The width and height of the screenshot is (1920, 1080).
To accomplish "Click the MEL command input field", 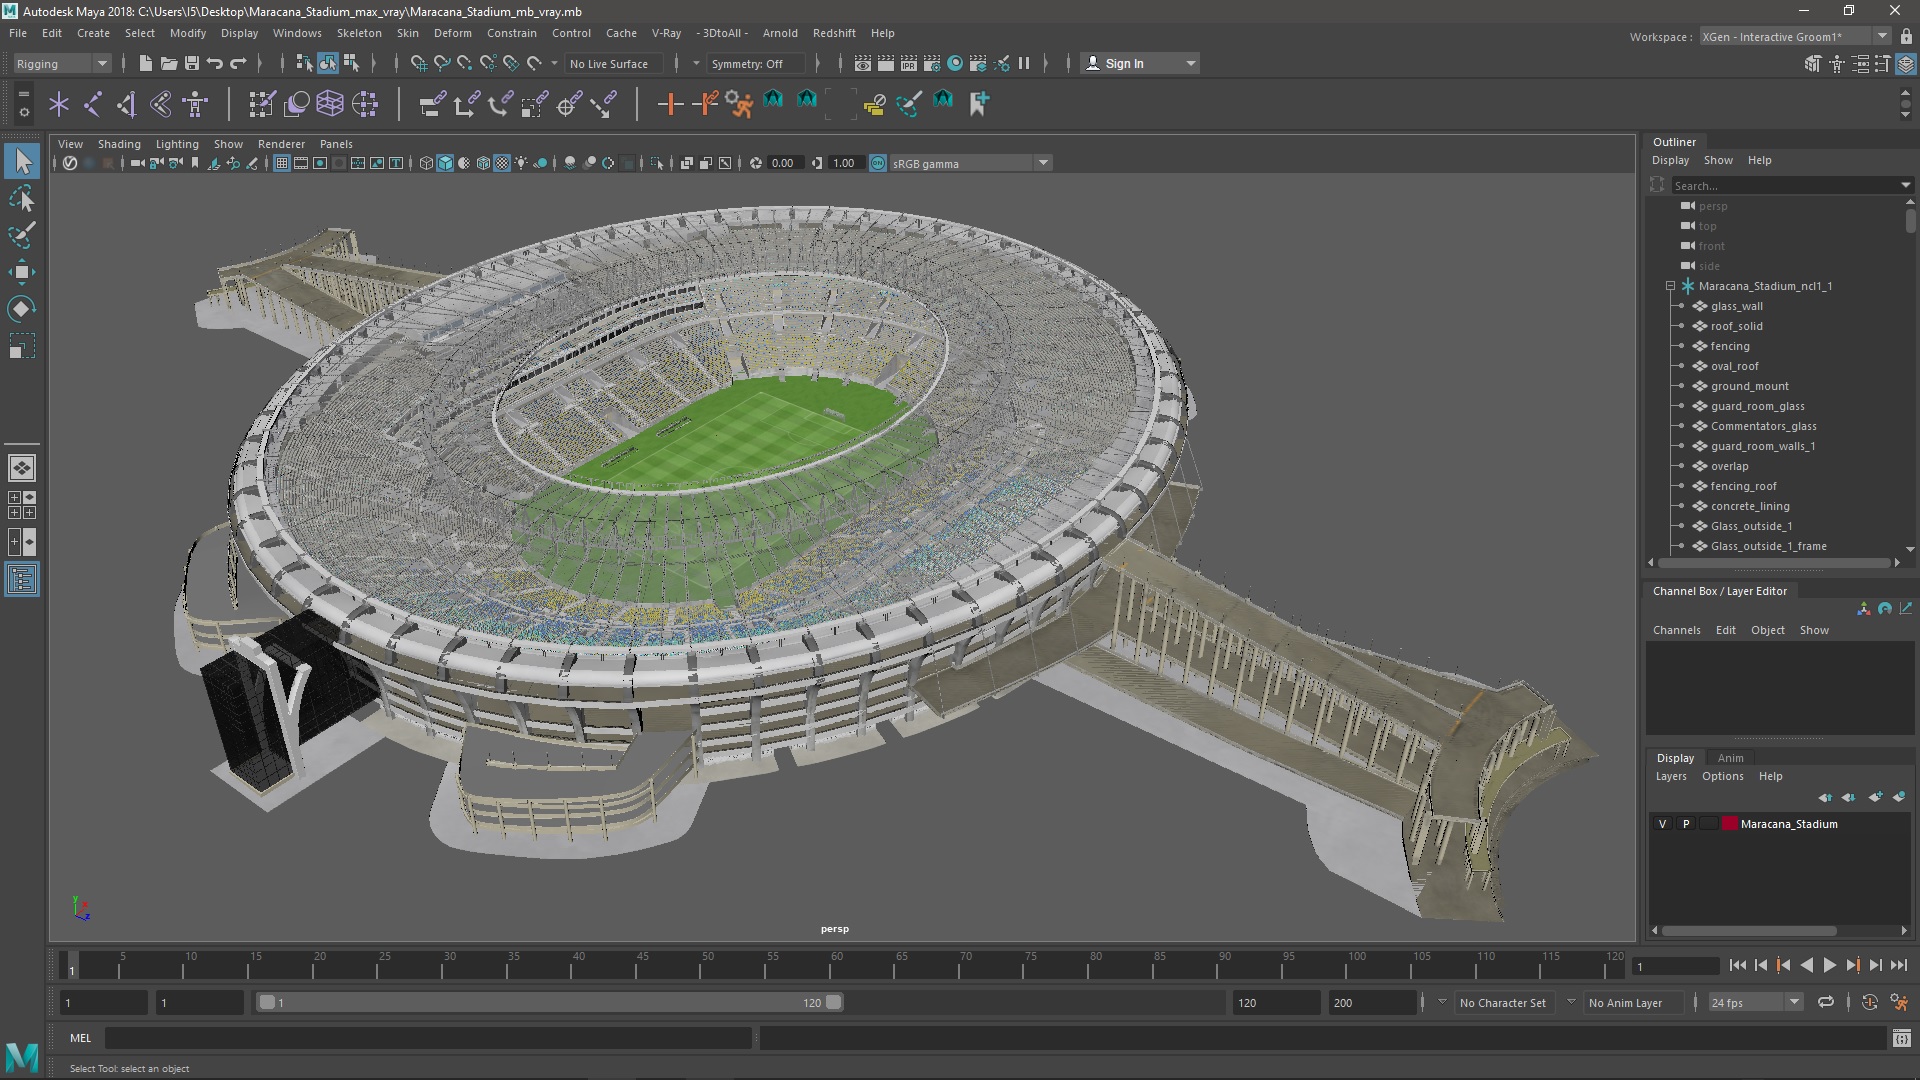I will [x=428, y=1038].
